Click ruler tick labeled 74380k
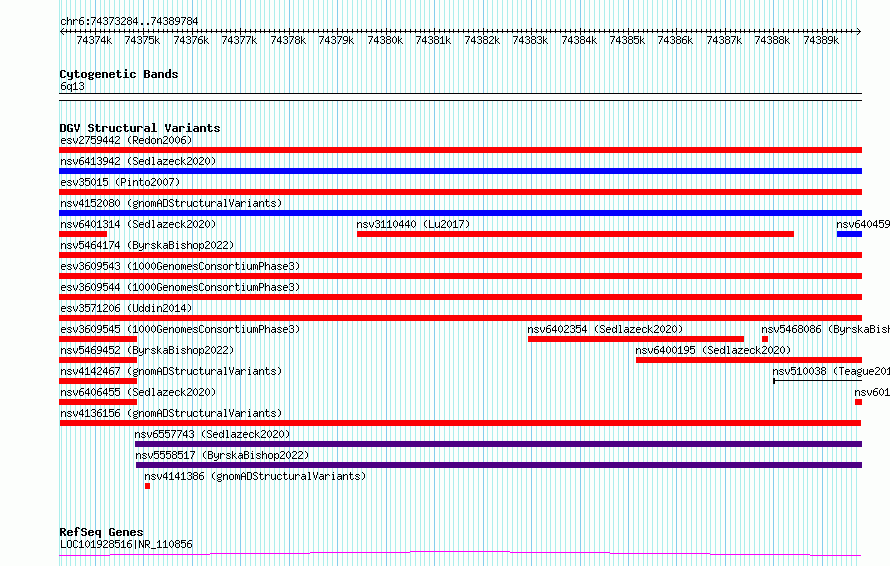Image resolution: width=890 pixels, height=566 pixels. pos(385,40)
